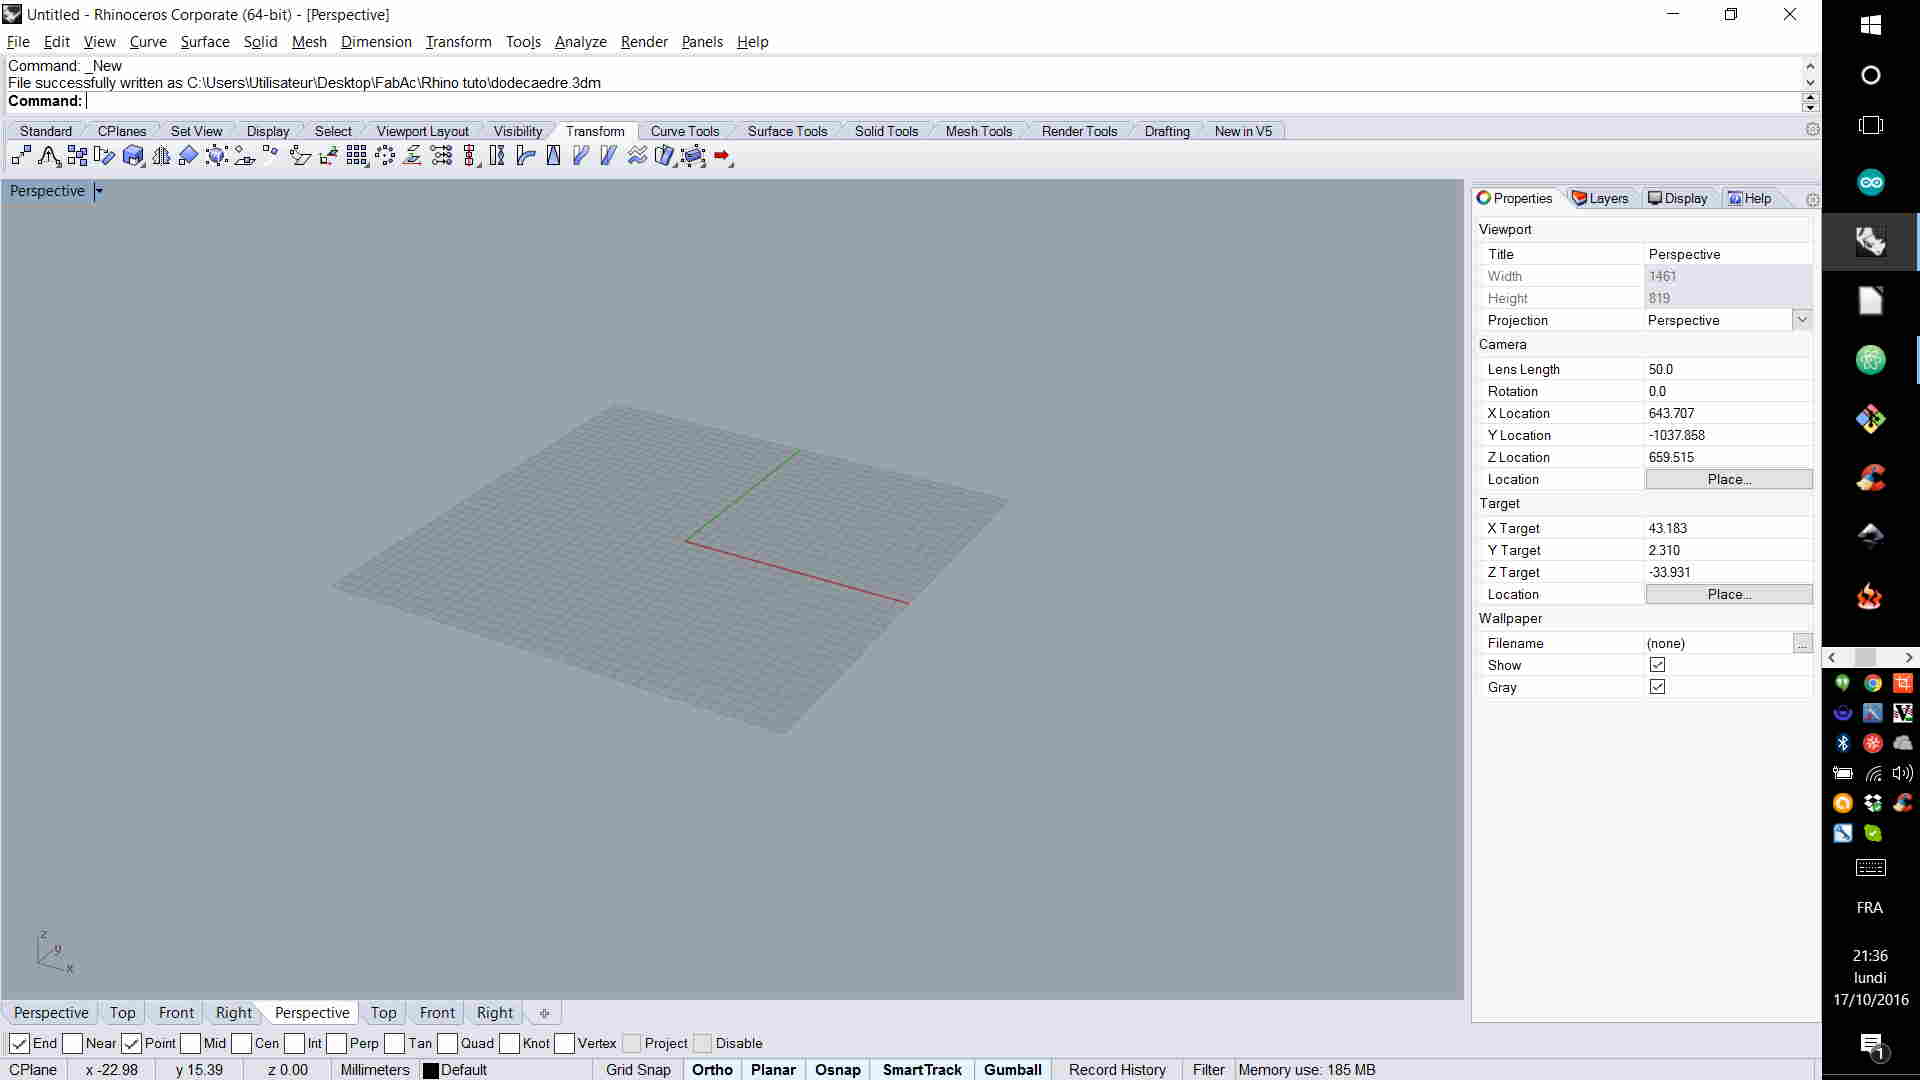This screenshot has width=1920, height=1080.
Task: Enable the Near object snap checkbox
Action: [73, 1043]
